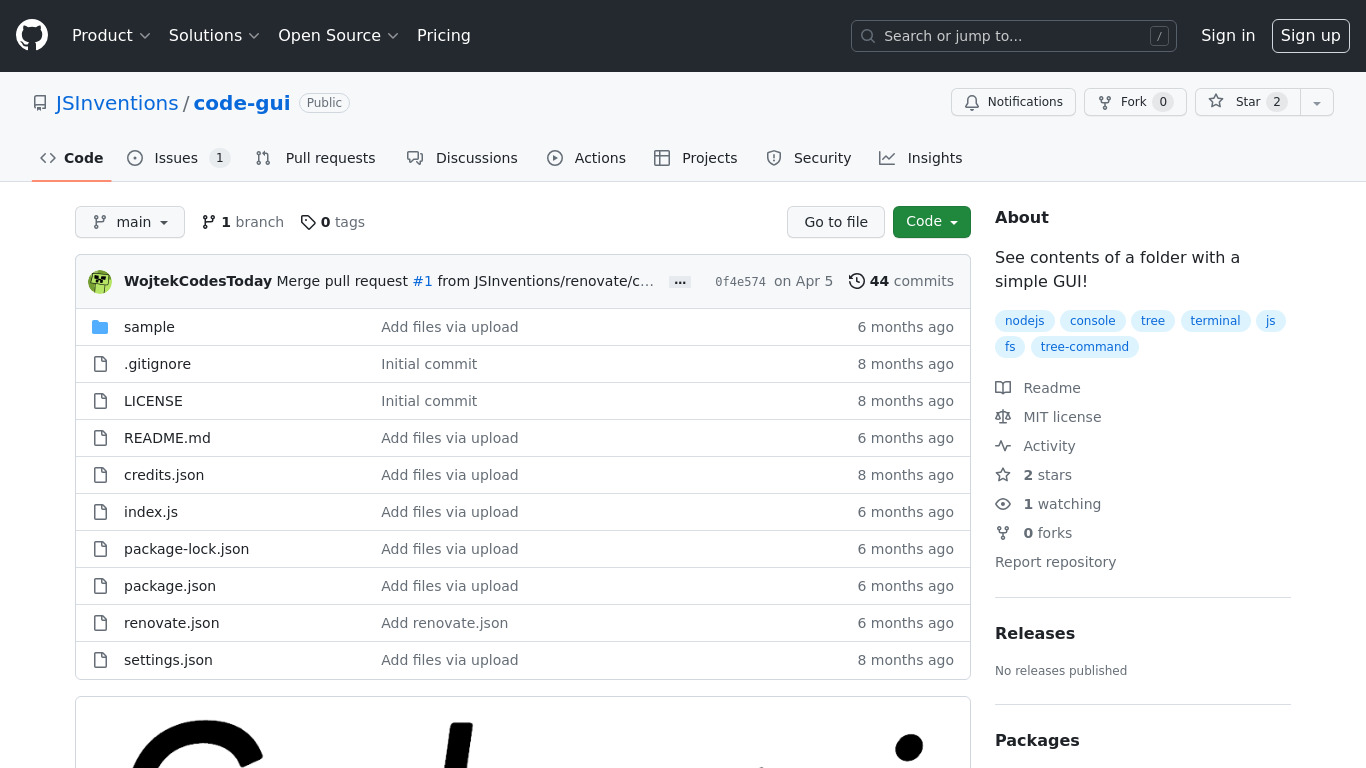Click the file icon next to .gitignore
The width and height of the screenshot is (1366, 768).
(100, 364)
